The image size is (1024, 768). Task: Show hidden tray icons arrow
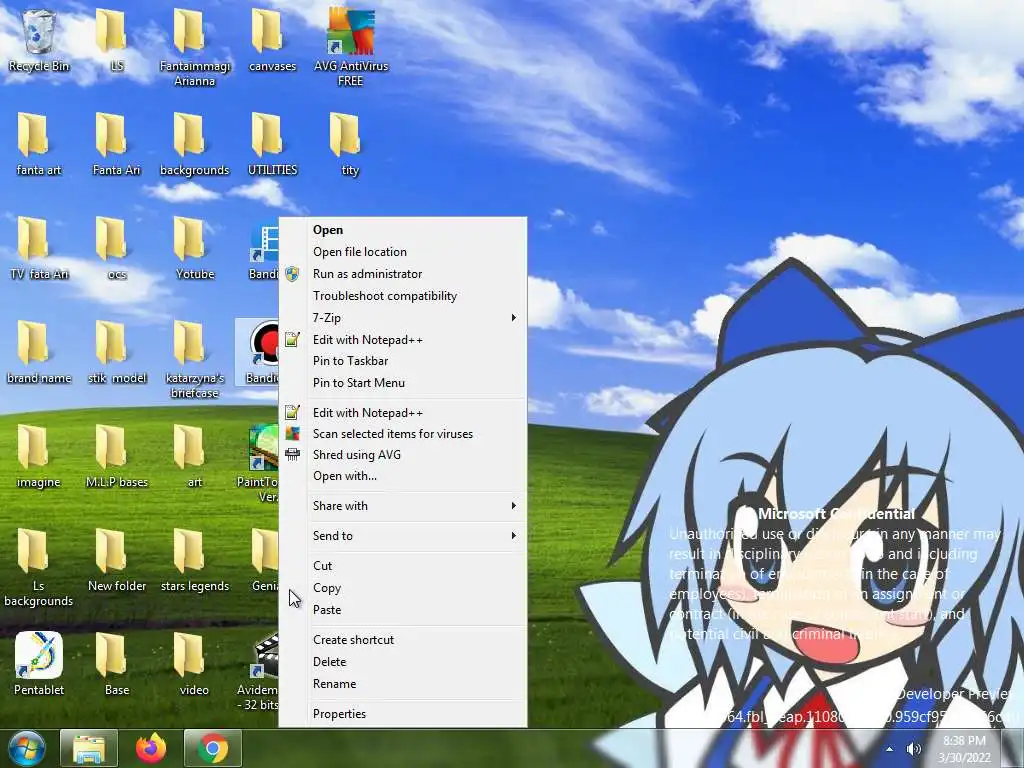pos(889,749)
